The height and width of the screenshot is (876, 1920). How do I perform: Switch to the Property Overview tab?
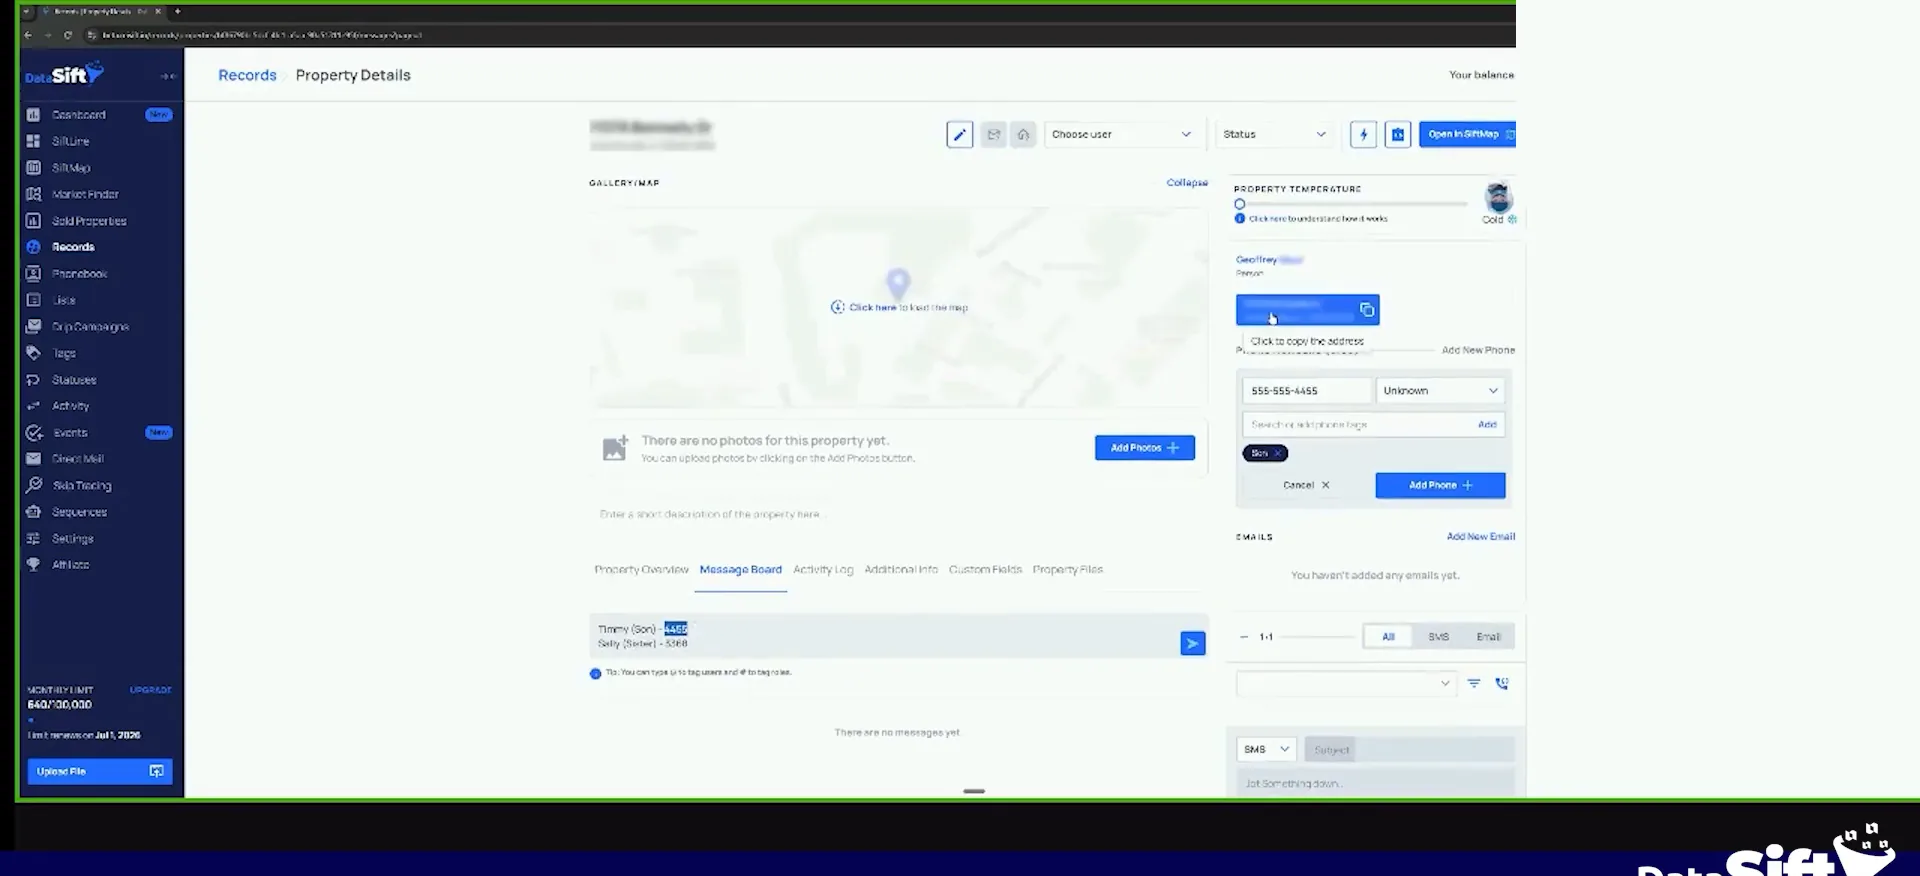tap(641, 570)
